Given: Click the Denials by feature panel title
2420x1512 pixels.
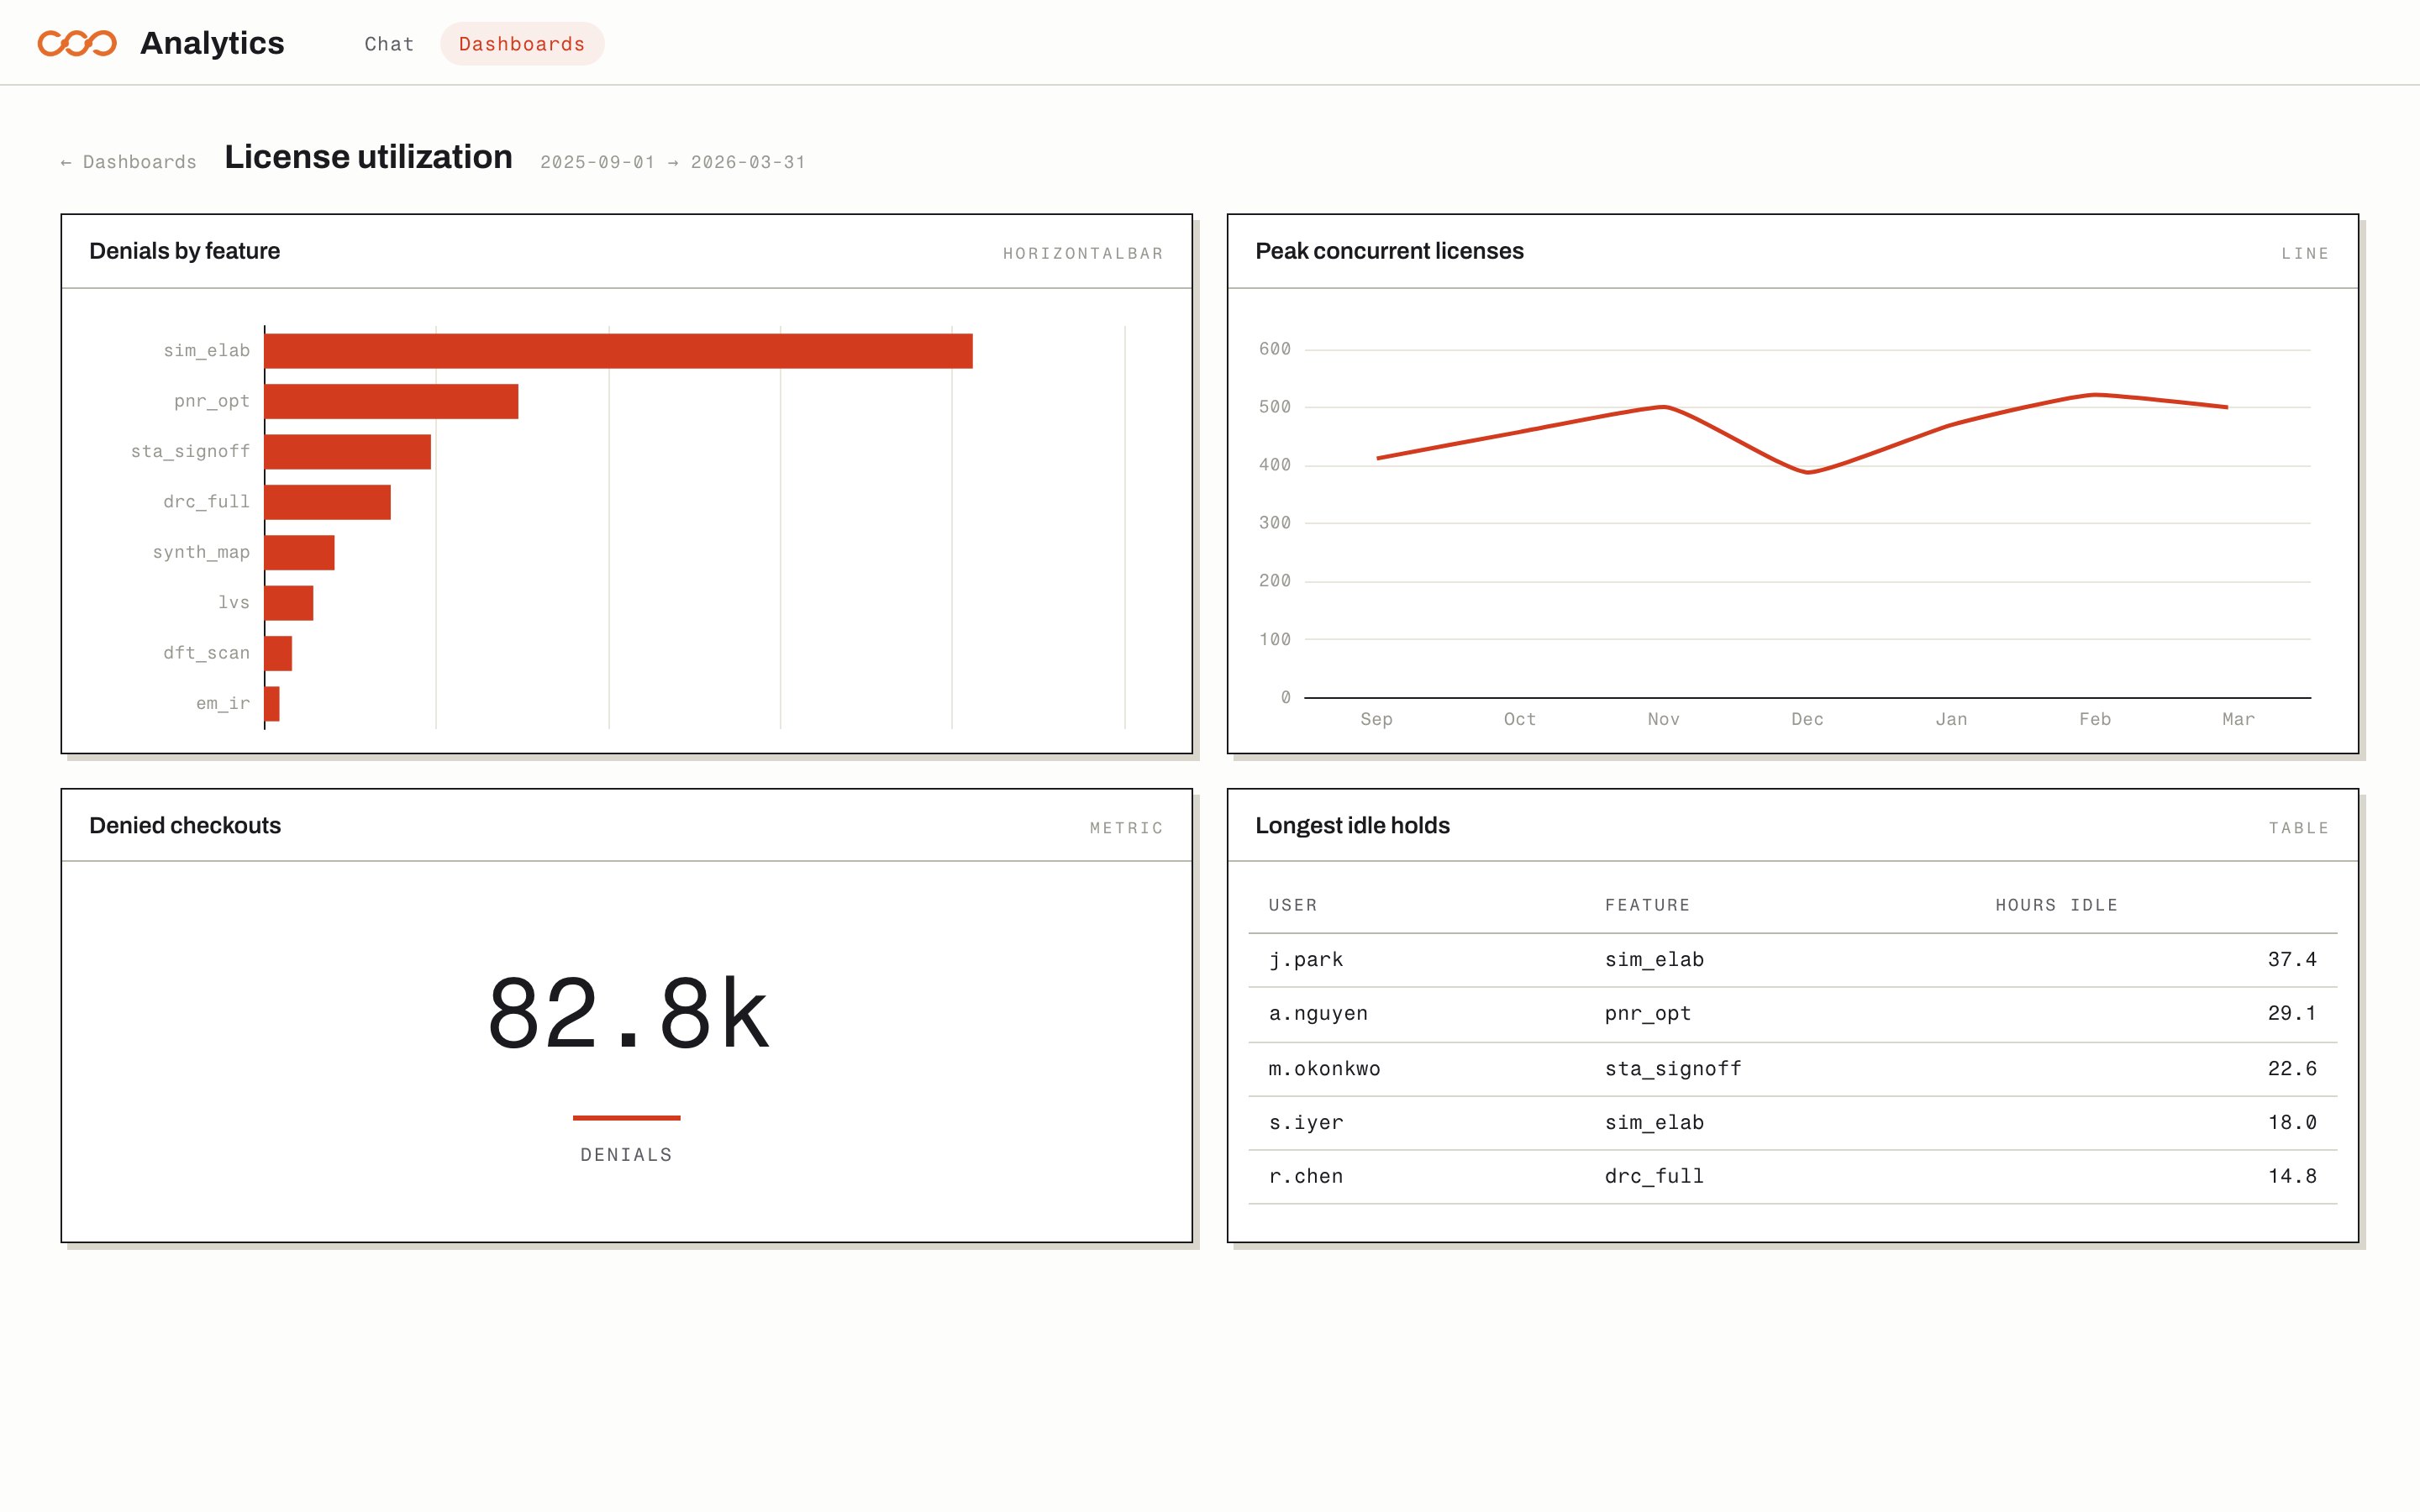Looking at the screenshot, I should tap(184, 251).
